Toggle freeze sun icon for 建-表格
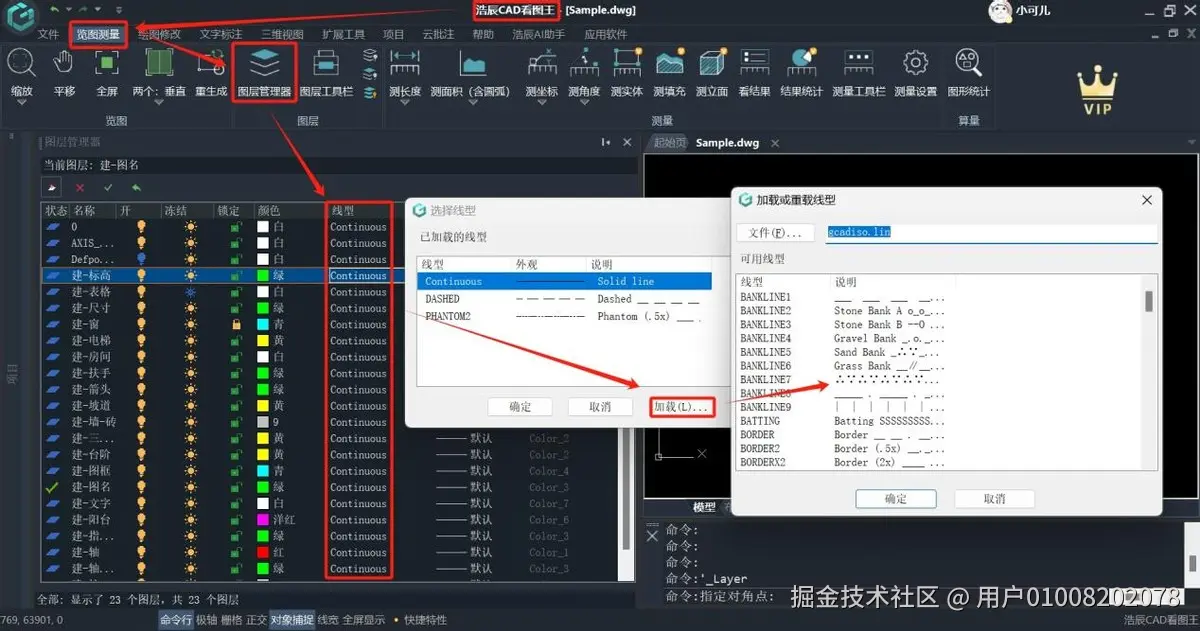 point(190,292)
